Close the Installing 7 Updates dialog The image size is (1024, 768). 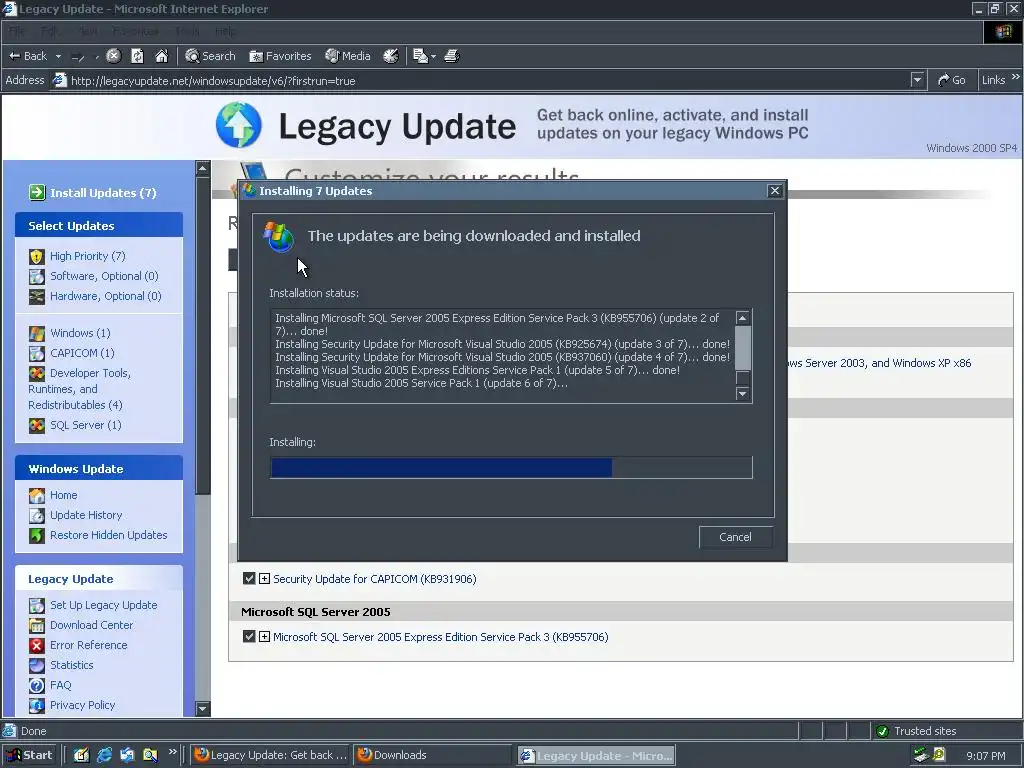[775, 191]
